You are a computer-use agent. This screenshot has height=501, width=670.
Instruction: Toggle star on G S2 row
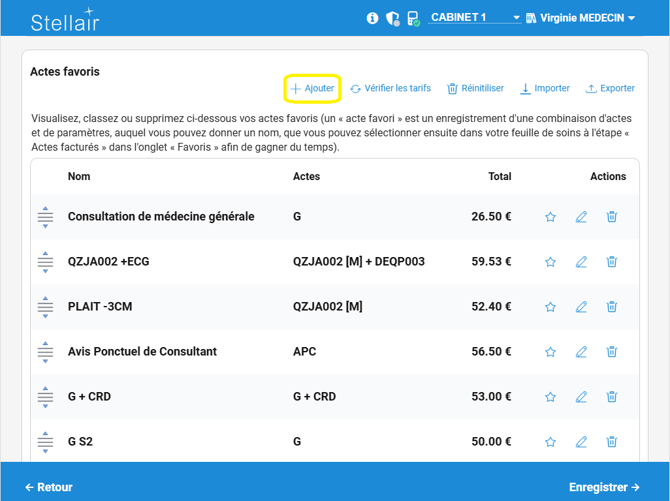[x=550, y=442]
